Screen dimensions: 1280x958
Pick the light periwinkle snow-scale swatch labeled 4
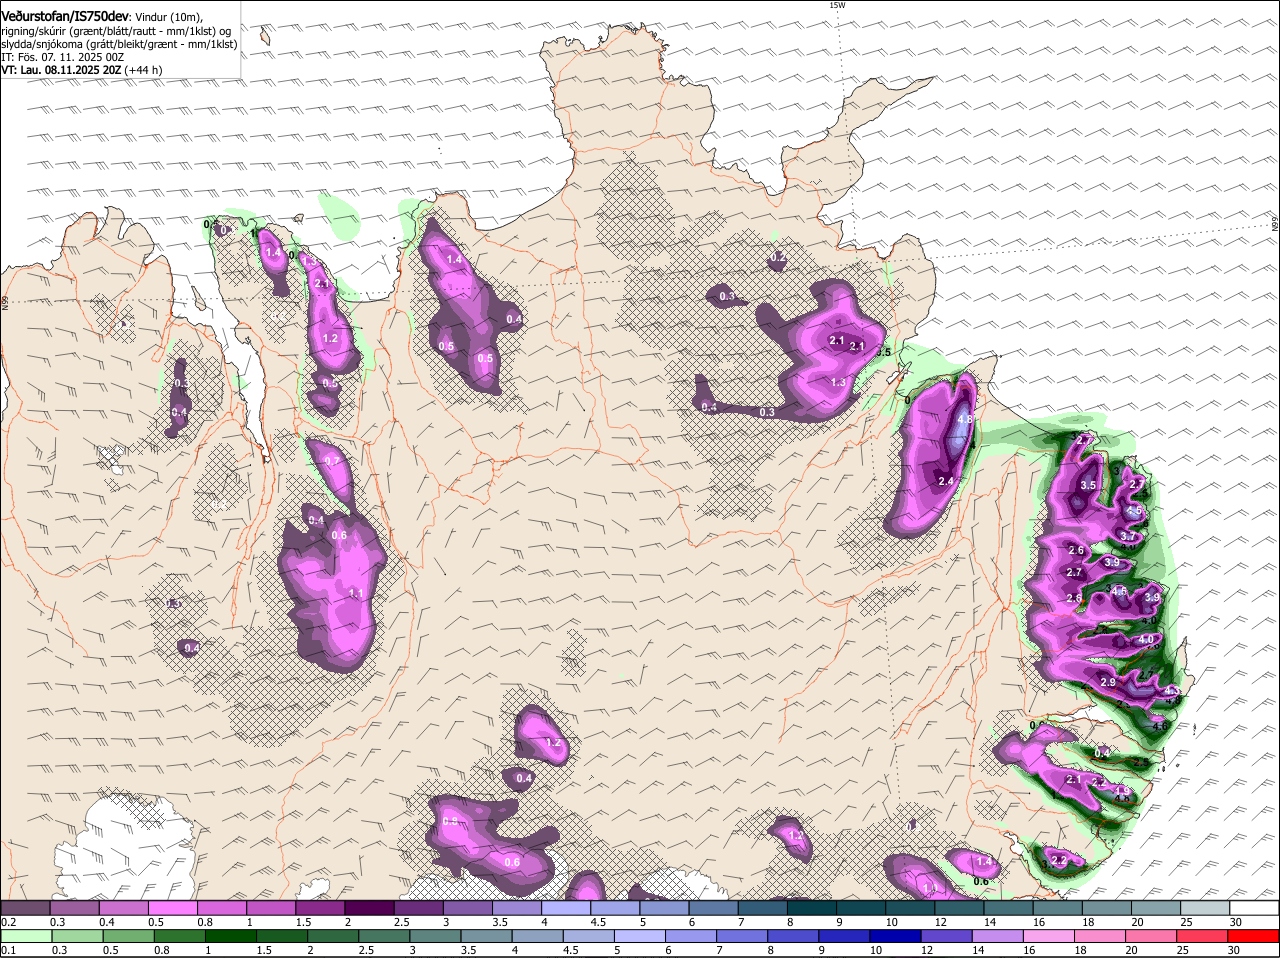click(x=566, y=908)
